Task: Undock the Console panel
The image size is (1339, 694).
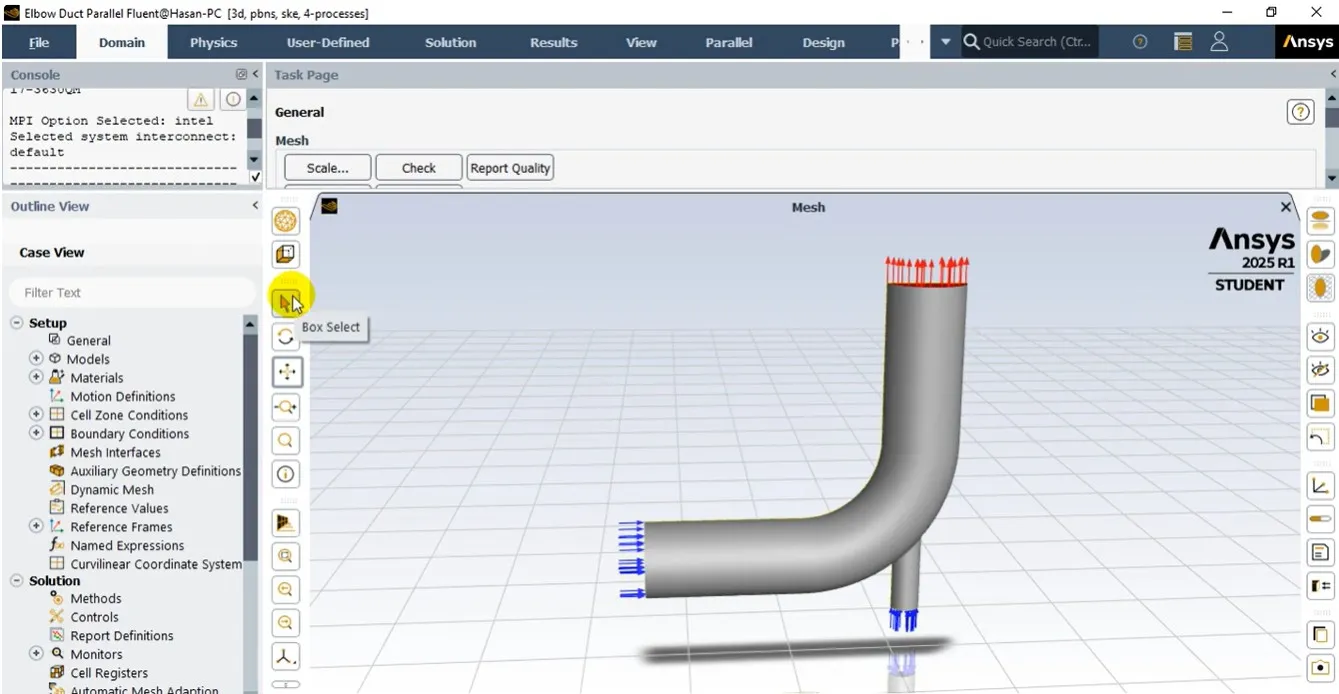Action: coord(241,75)
